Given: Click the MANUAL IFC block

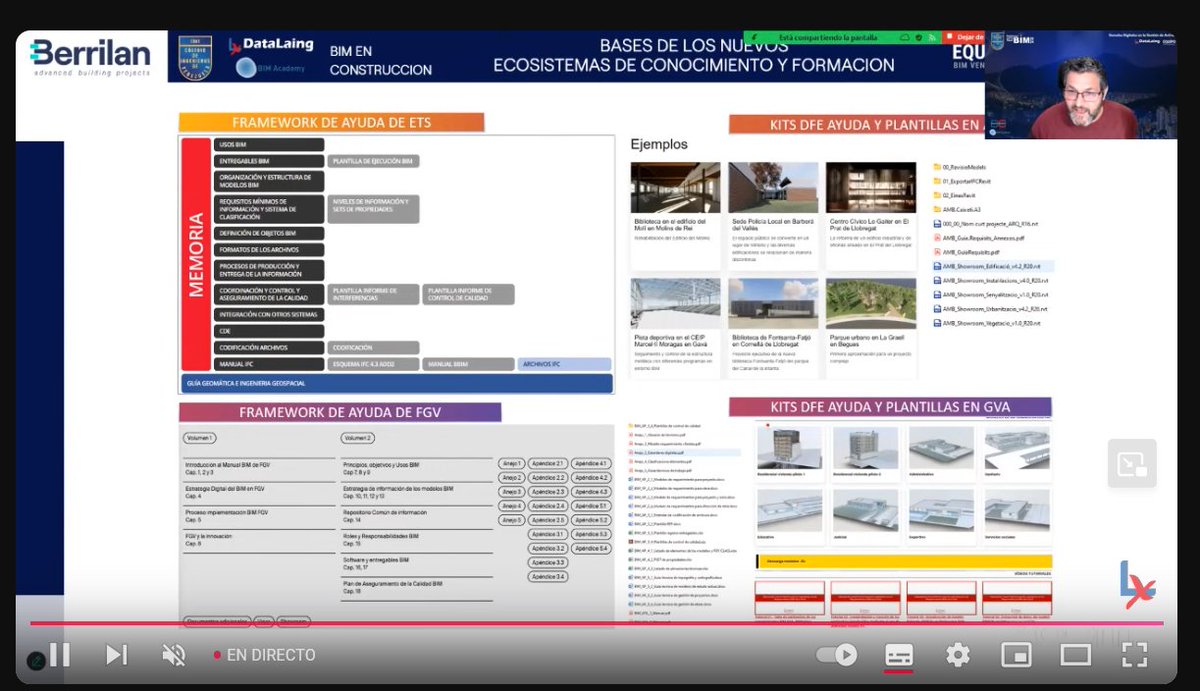Looking at the screenshot, I should [269, 365].
